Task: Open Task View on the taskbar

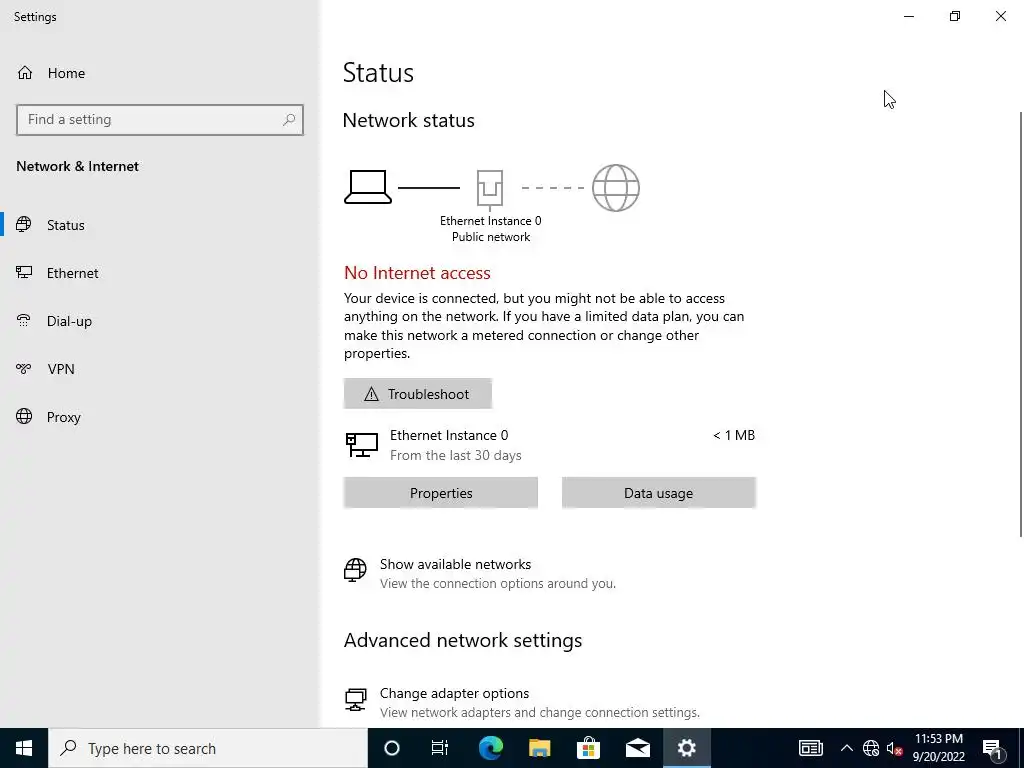Action: (440, 748)
